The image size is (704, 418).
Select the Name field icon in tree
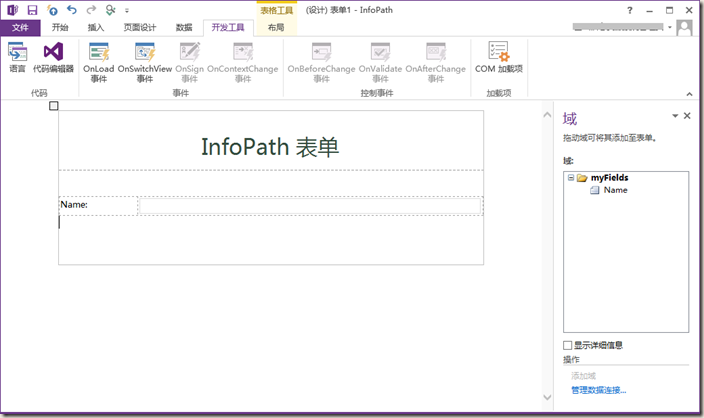tap(594, 190)
